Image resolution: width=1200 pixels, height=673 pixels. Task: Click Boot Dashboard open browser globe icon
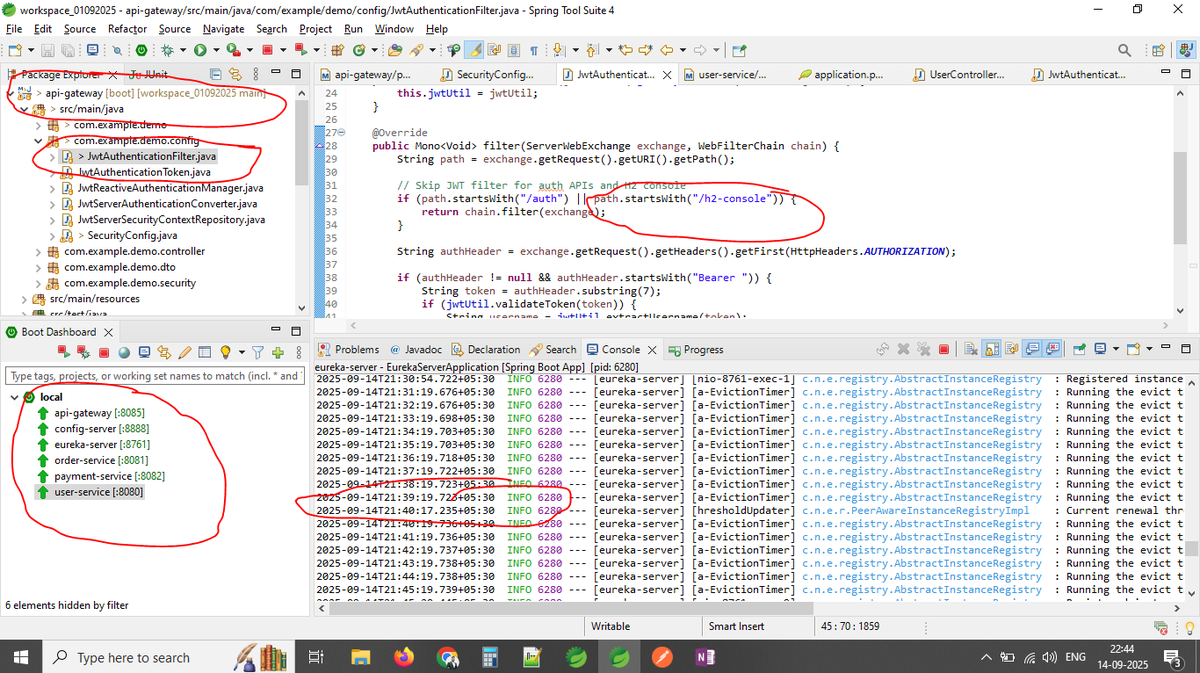point(124,351)
